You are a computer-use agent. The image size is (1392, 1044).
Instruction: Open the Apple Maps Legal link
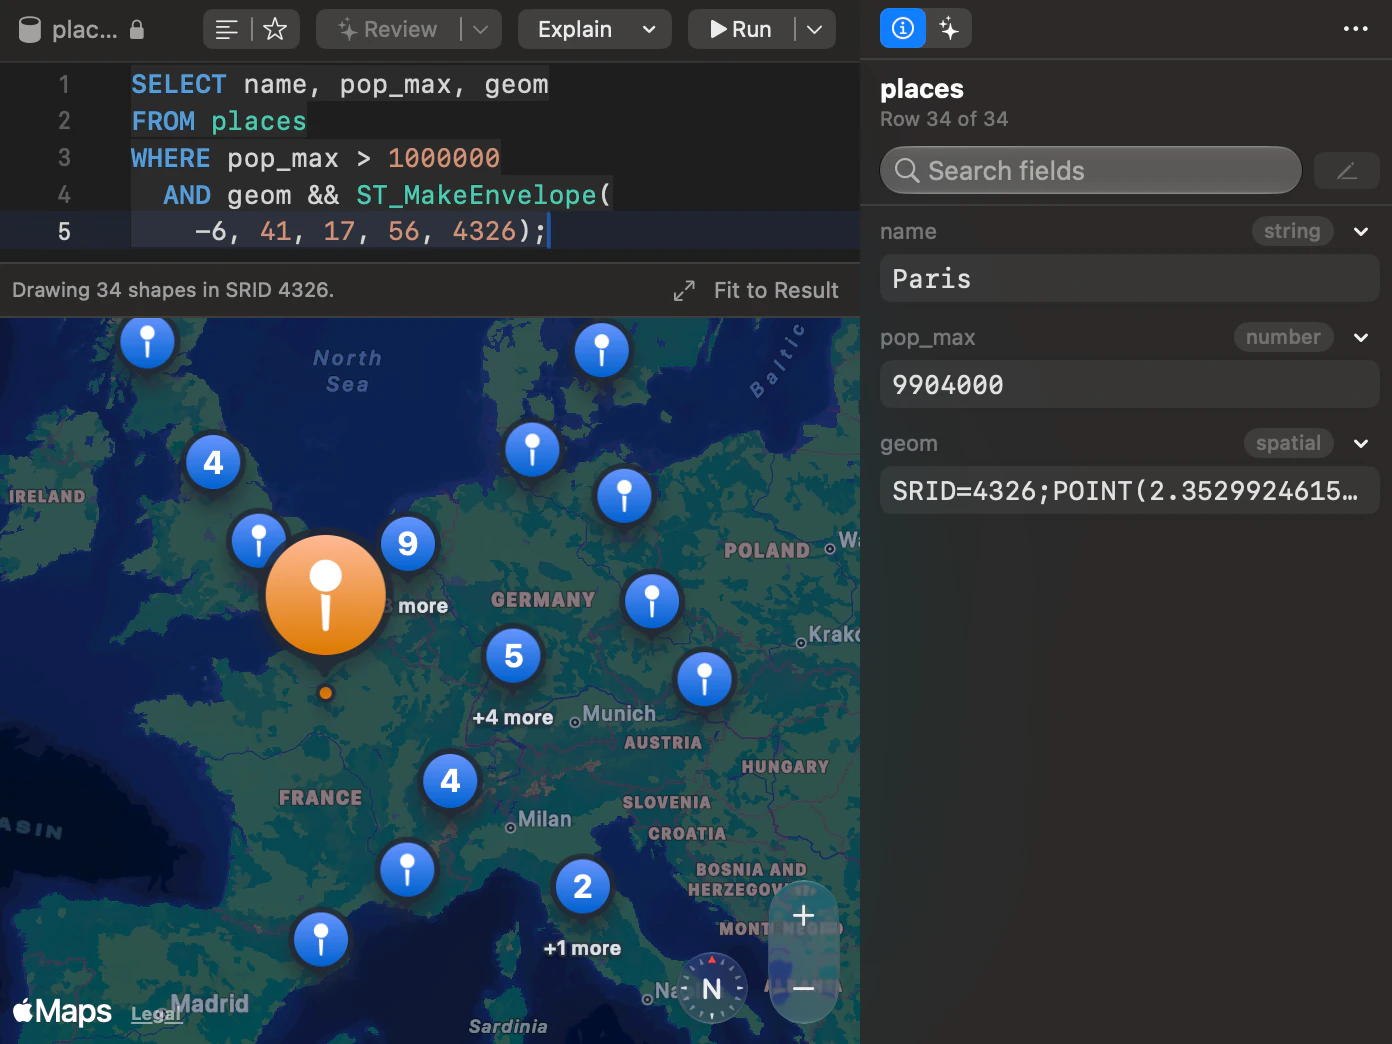(156, 1014)
